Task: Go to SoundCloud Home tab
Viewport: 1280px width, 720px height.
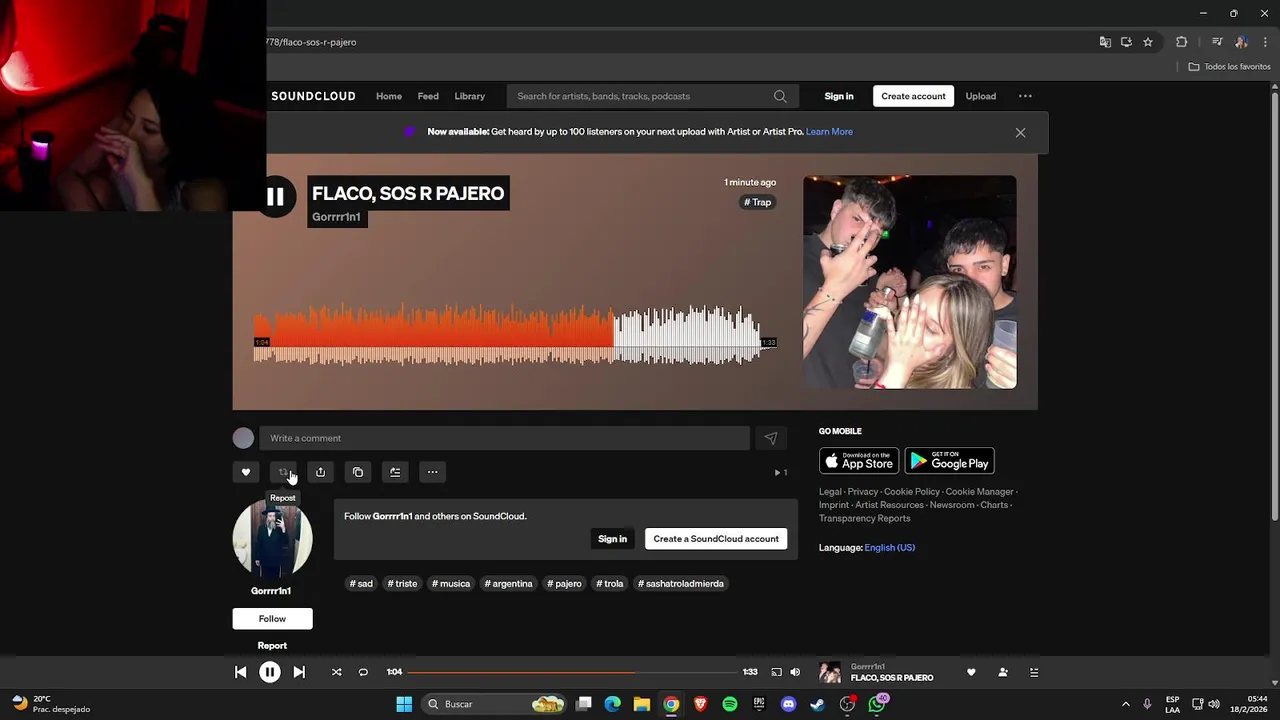Action: [x=389, y=96]
